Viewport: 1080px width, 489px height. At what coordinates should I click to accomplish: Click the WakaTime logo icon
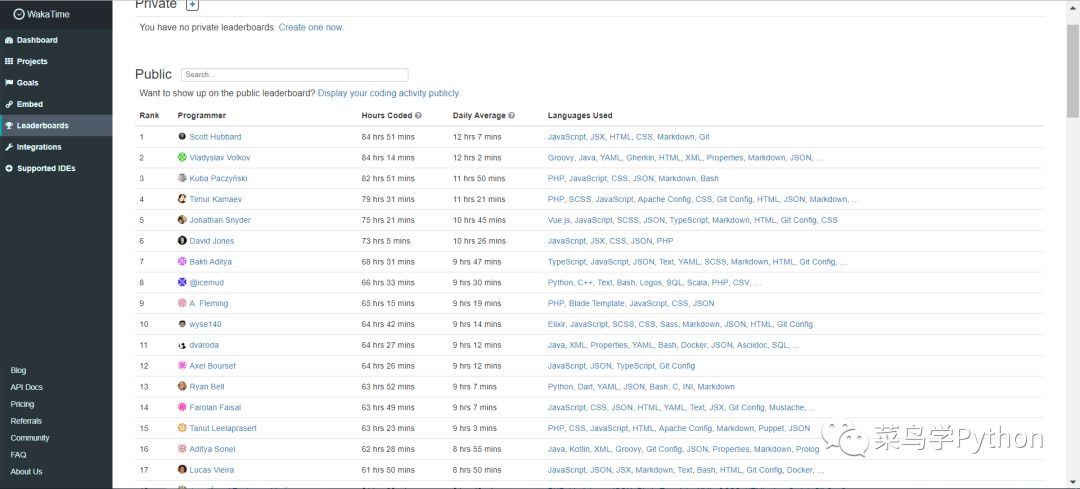click(19, 14)
